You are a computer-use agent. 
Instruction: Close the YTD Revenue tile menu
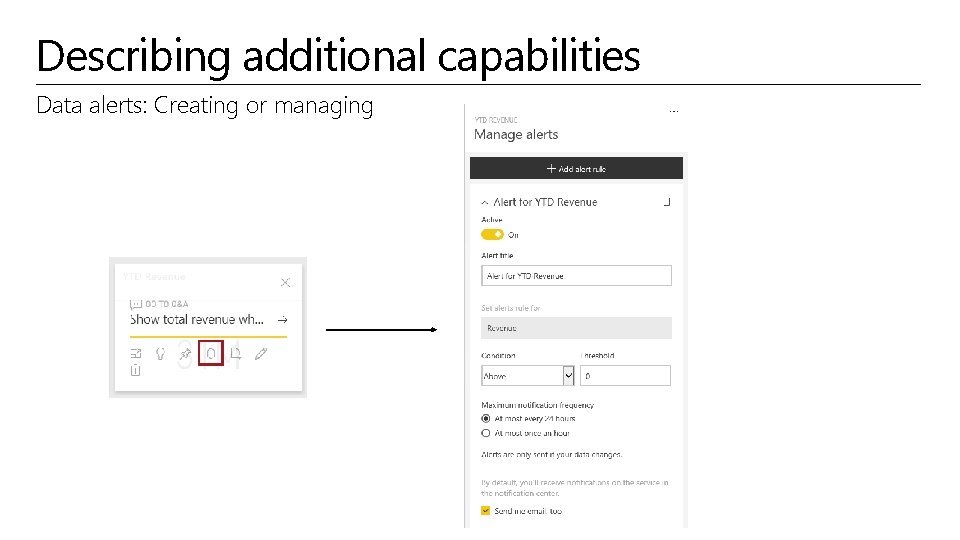(x=285, y=282)
